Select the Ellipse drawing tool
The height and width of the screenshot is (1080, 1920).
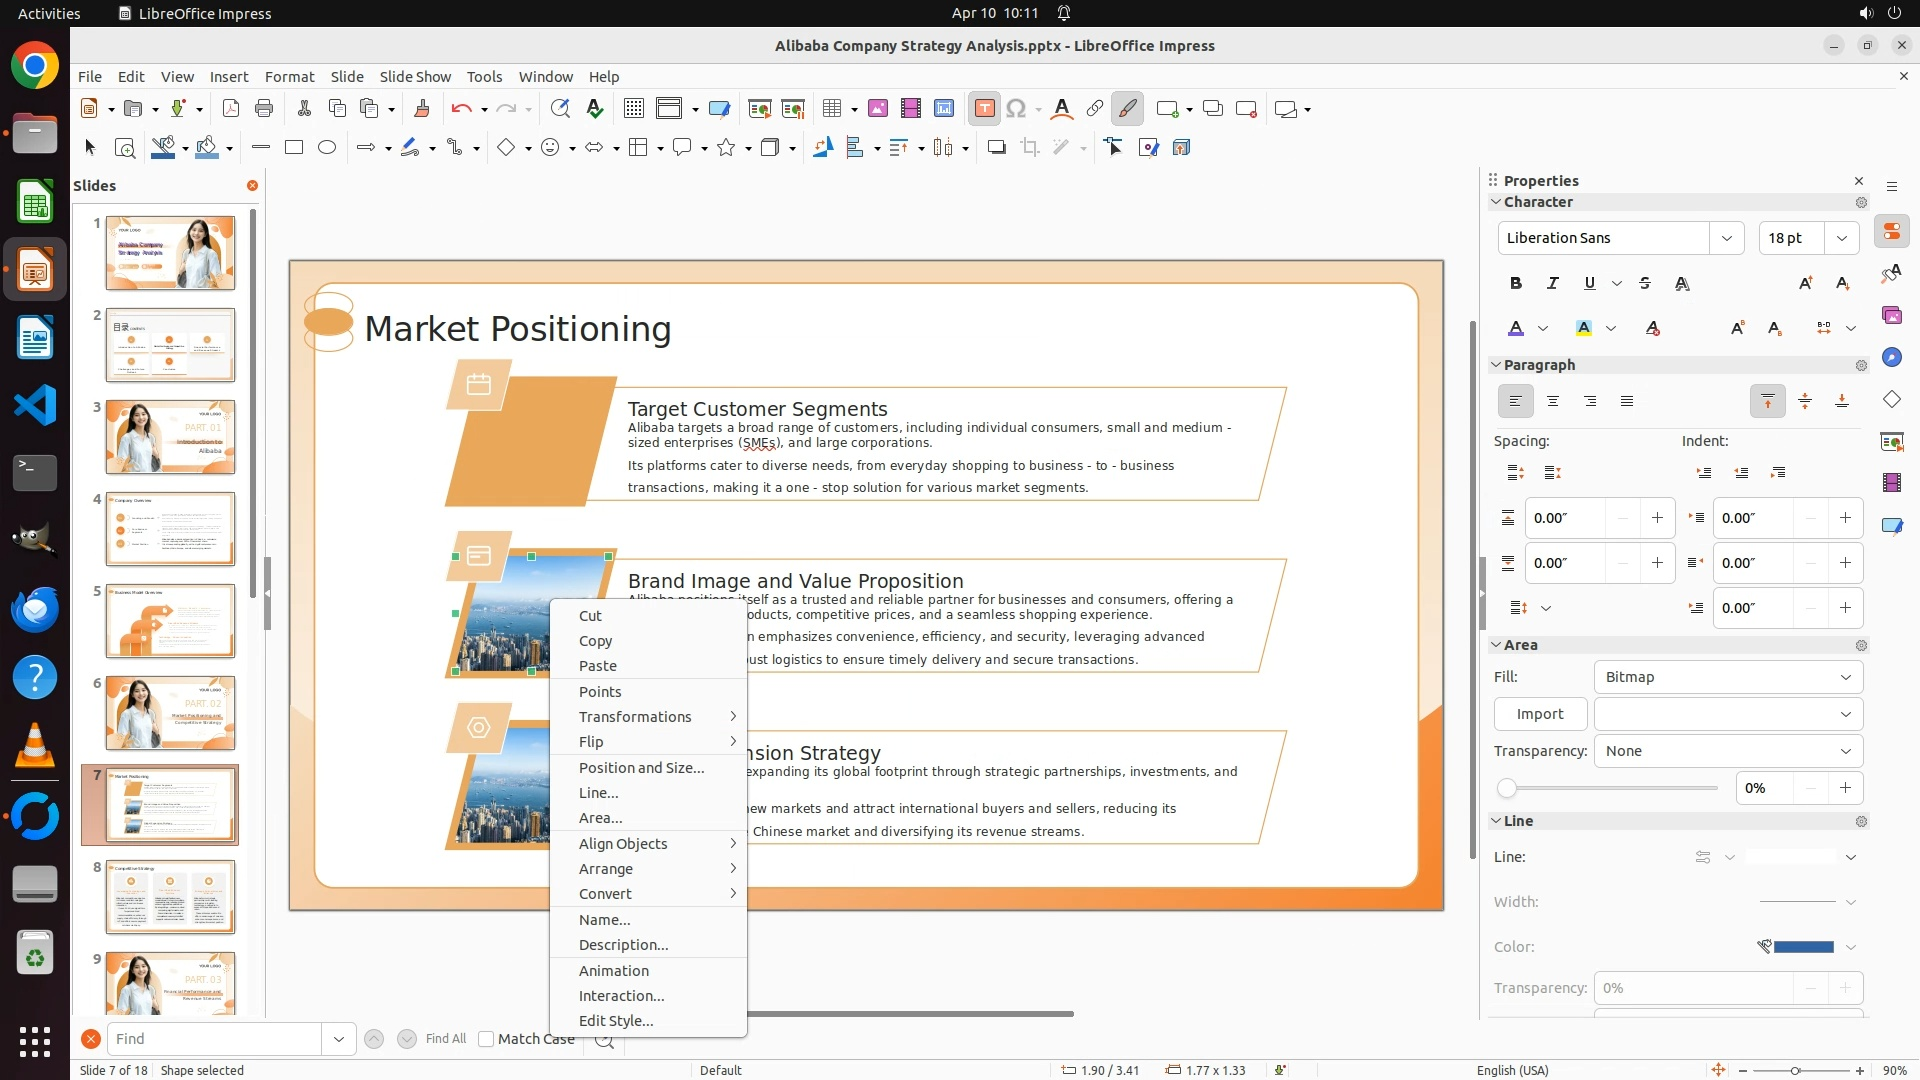pyautogui.click(x=327, y=148)
